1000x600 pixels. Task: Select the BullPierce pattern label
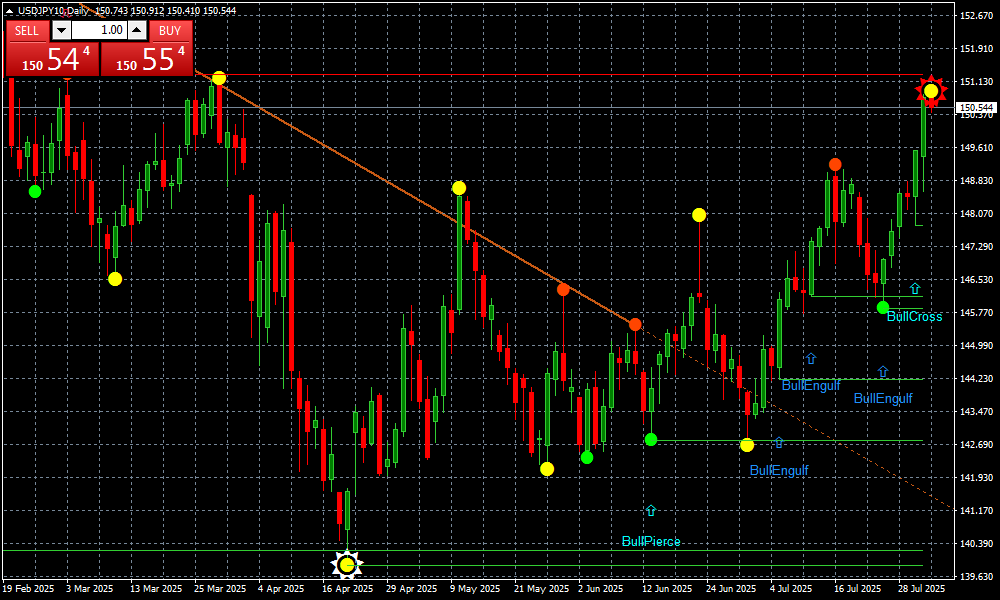[x=650, y=542]
